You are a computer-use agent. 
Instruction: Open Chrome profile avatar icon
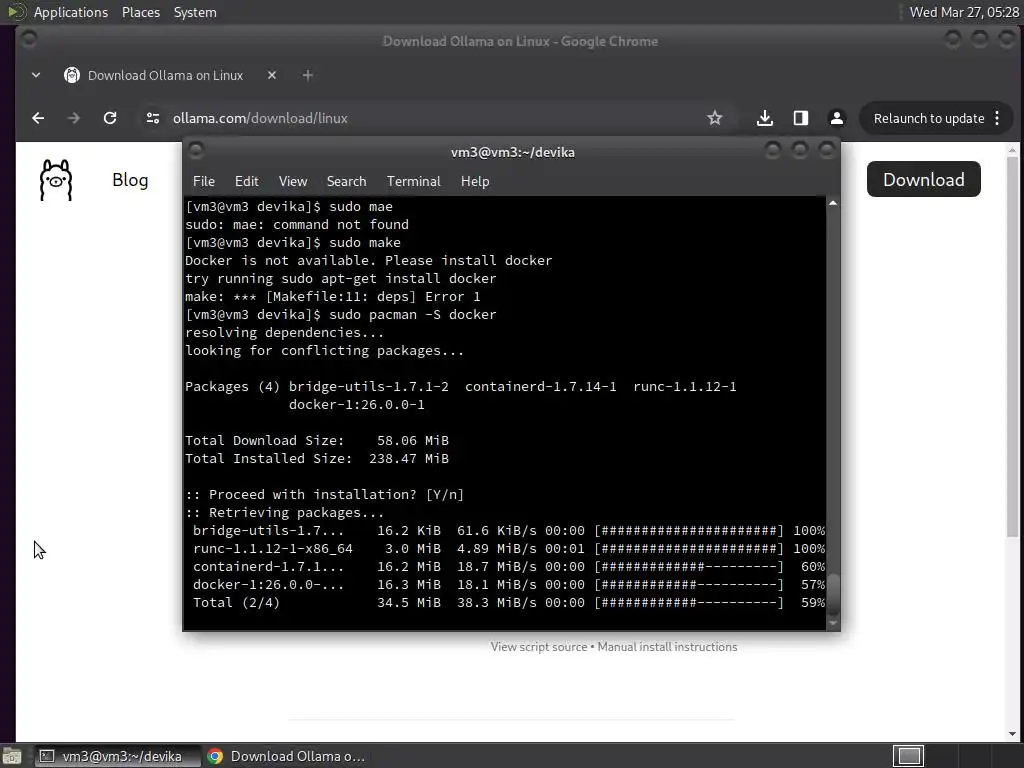coord(837,118)
